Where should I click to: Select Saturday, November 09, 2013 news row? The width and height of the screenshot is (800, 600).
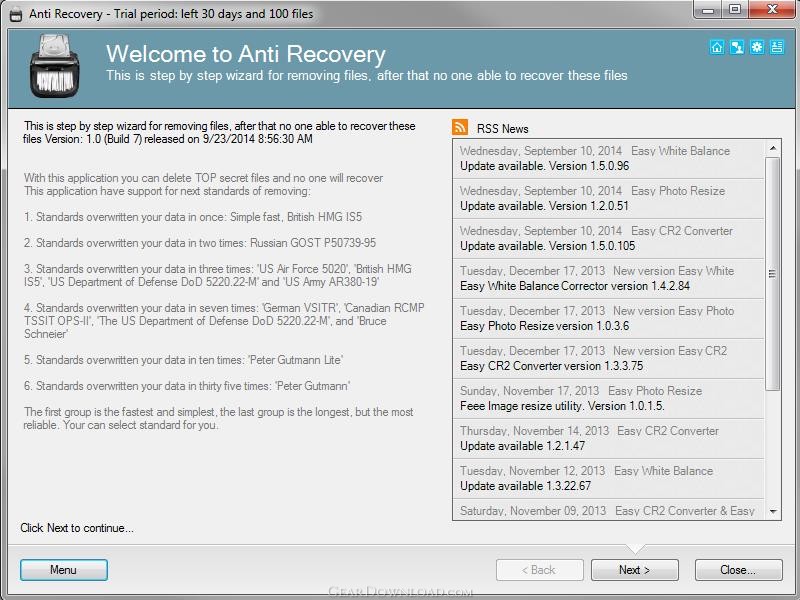(x=608, y=510)
